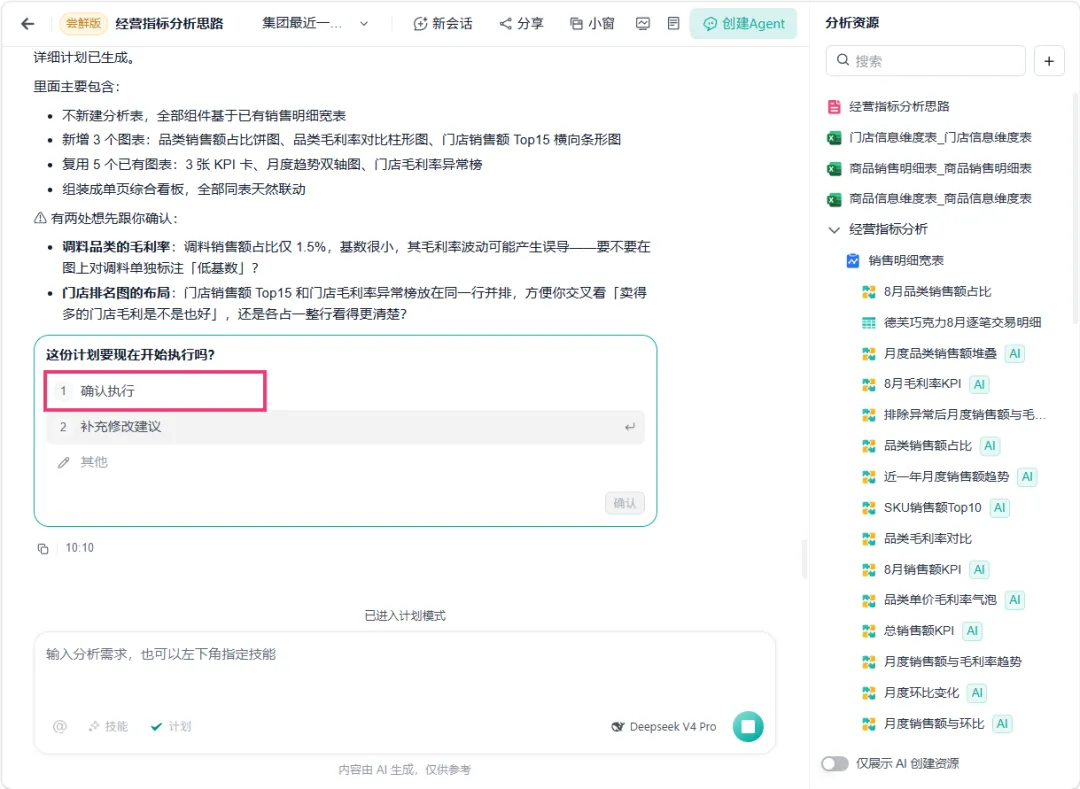Collapse the 经营指标分析 folder
This screenshot has height=789, width=1080.
(x=834, y=229)
